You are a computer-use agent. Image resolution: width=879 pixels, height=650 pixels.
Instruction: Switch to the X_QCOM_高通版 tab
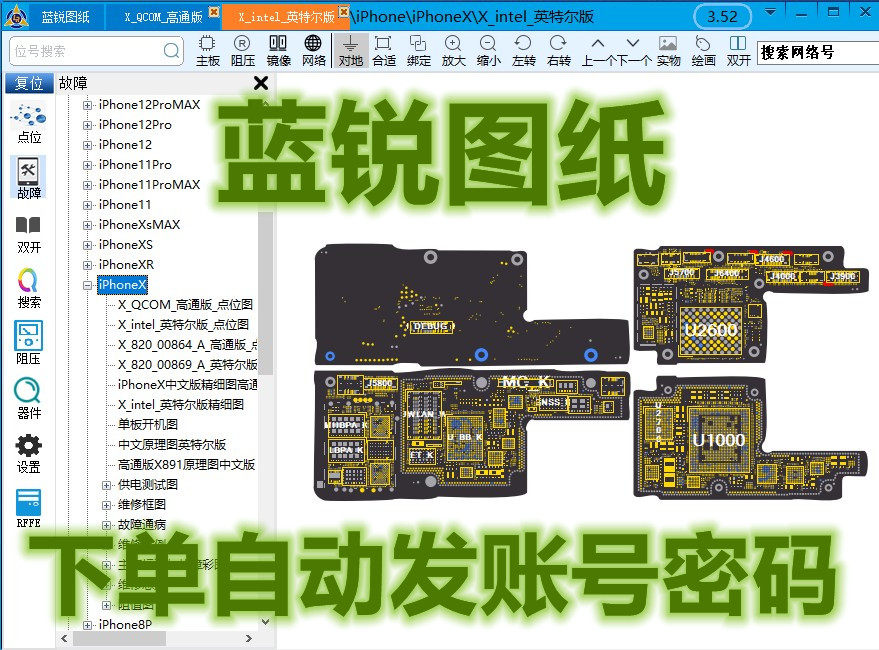click(163, 17)
